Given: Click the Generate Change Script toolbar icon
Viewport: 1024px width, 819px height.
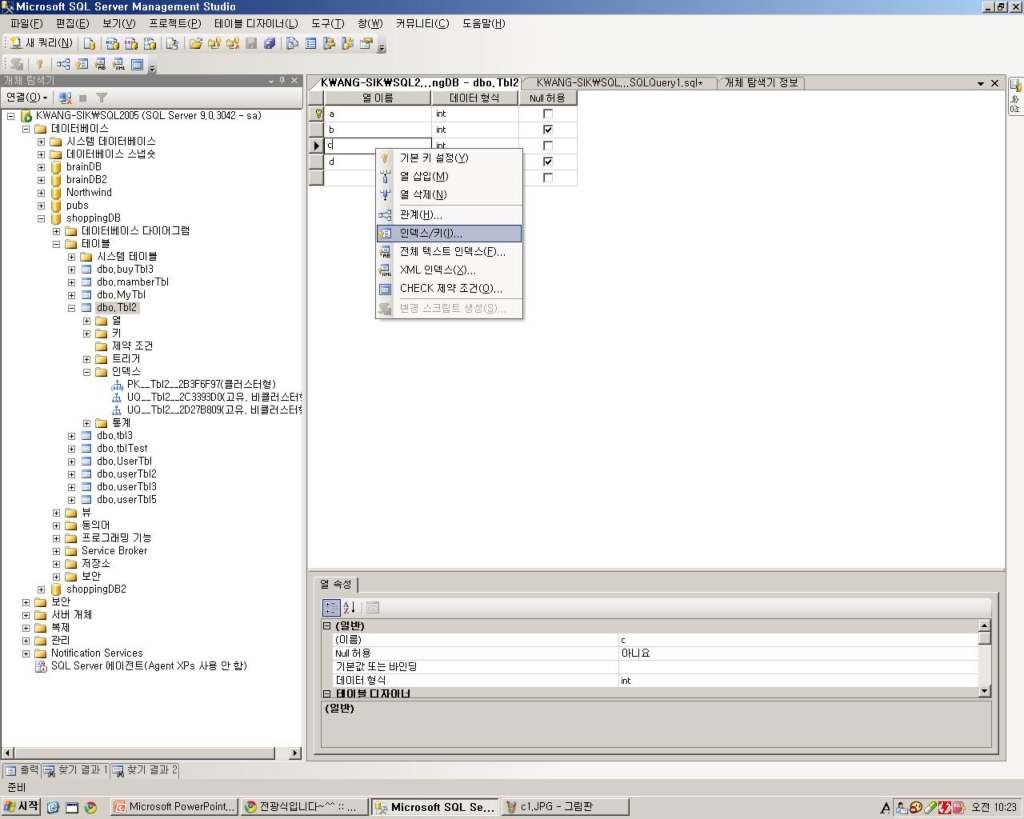Looking at the screenshot, I should pos(16,64).
